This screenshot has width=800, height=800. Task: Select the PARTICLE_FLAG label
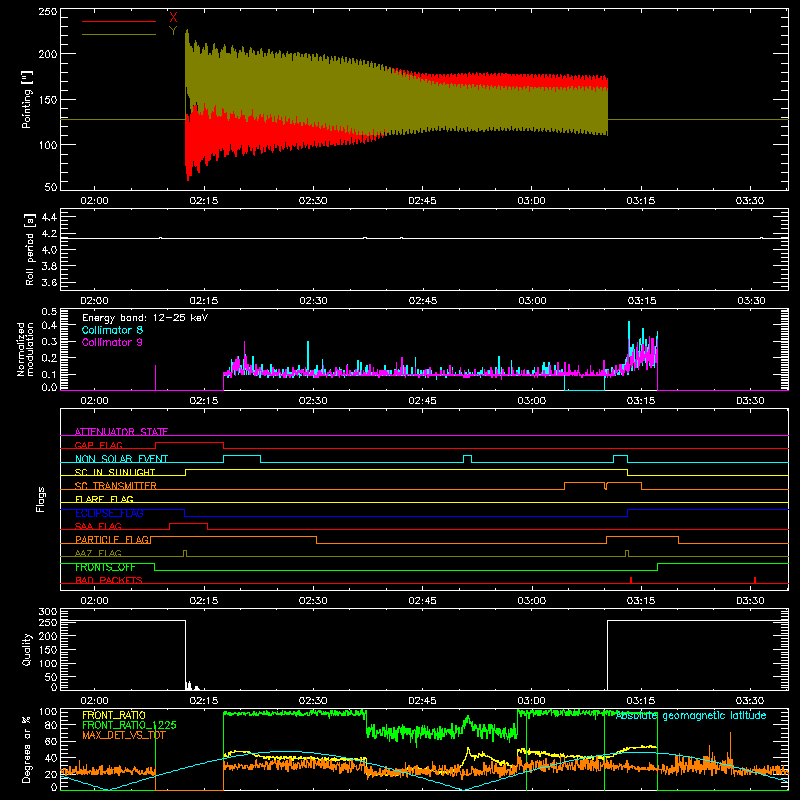(x=112, y=539)
